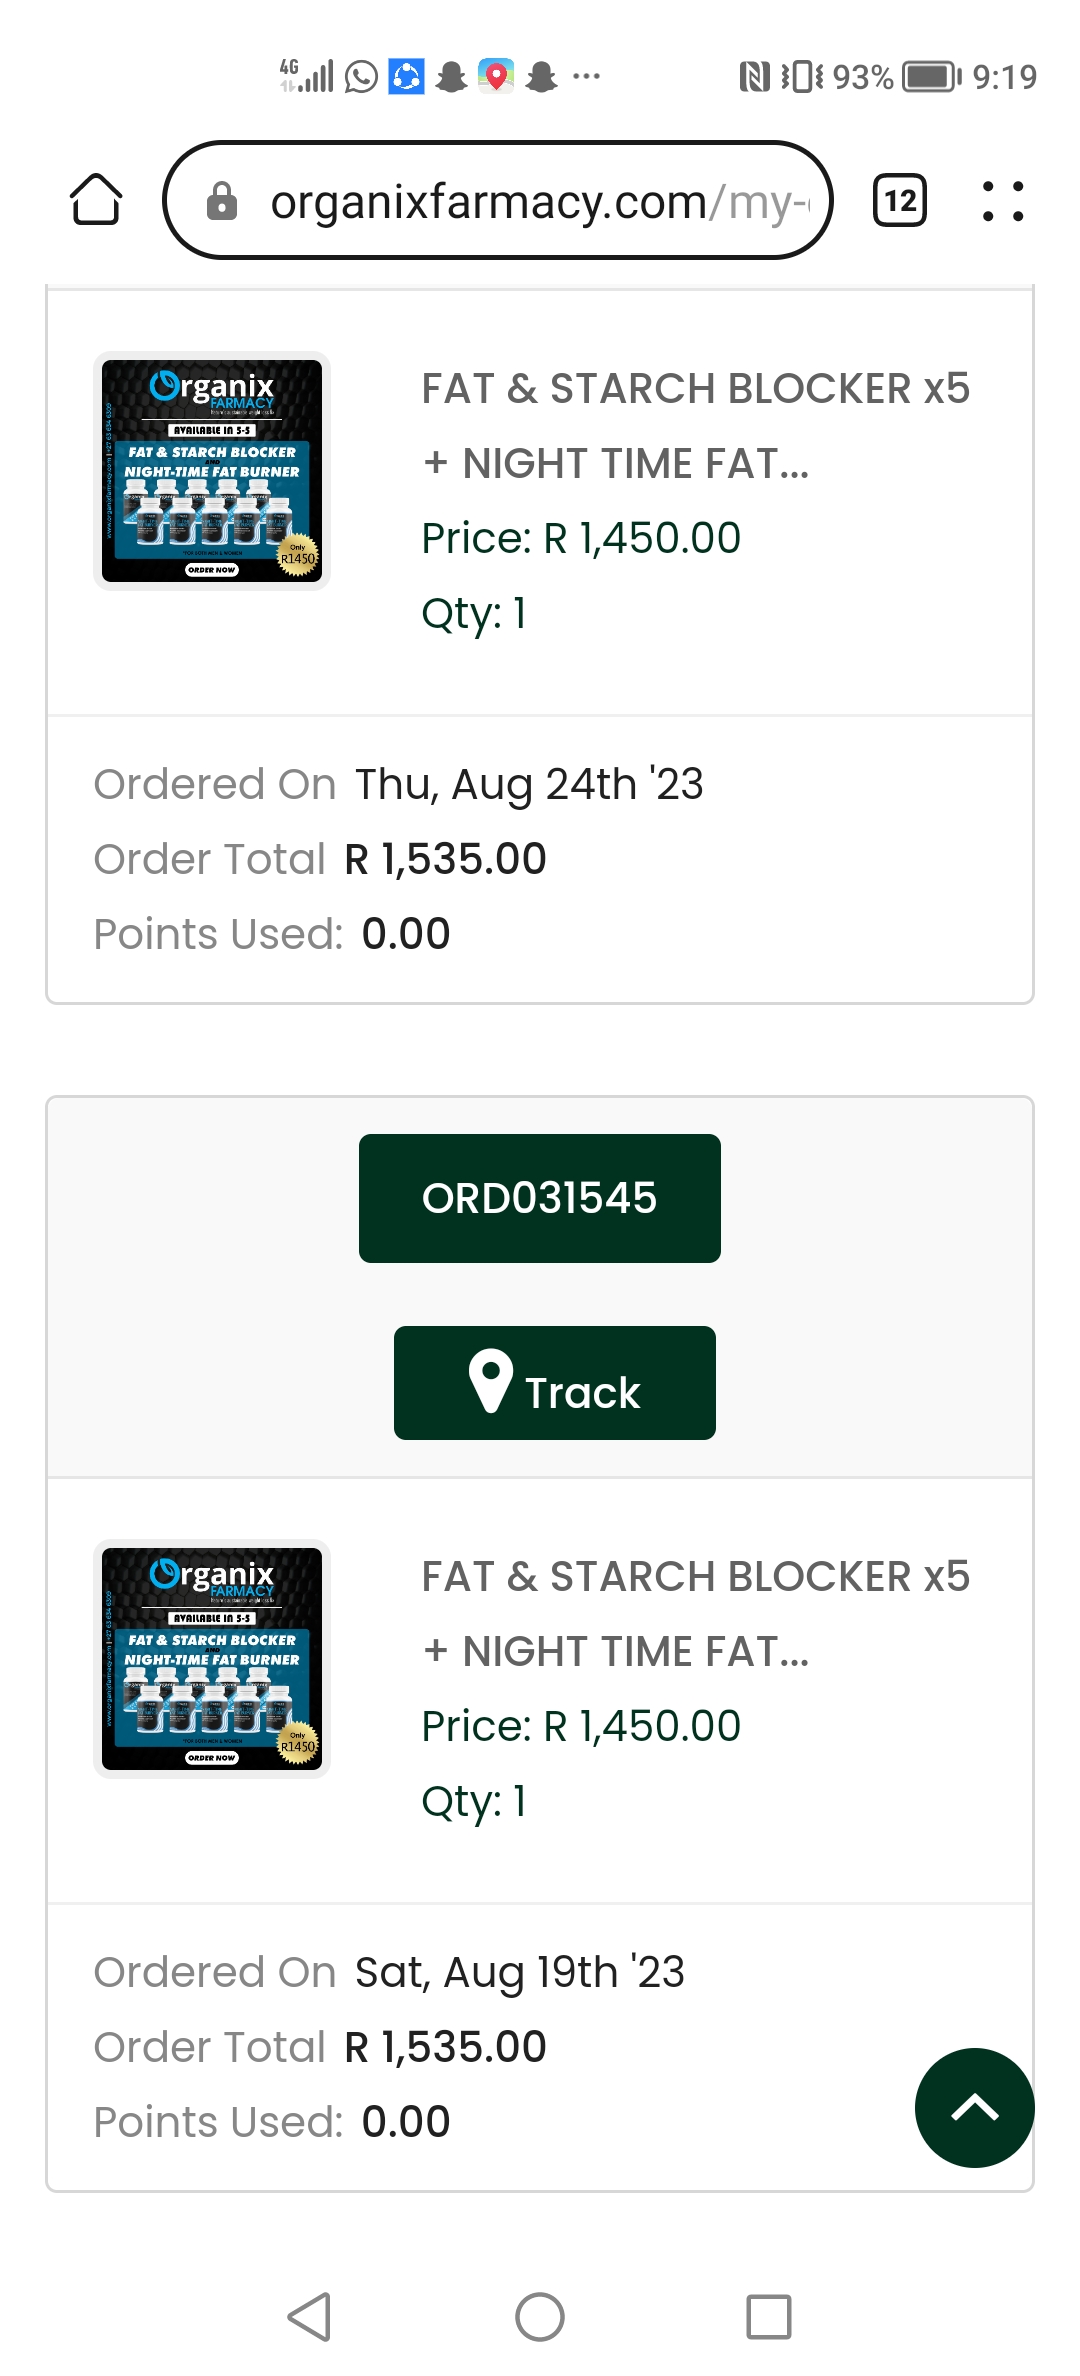Tap the Android back navigation button
Screen dimensions: 1080x2376
(309, 2317)
